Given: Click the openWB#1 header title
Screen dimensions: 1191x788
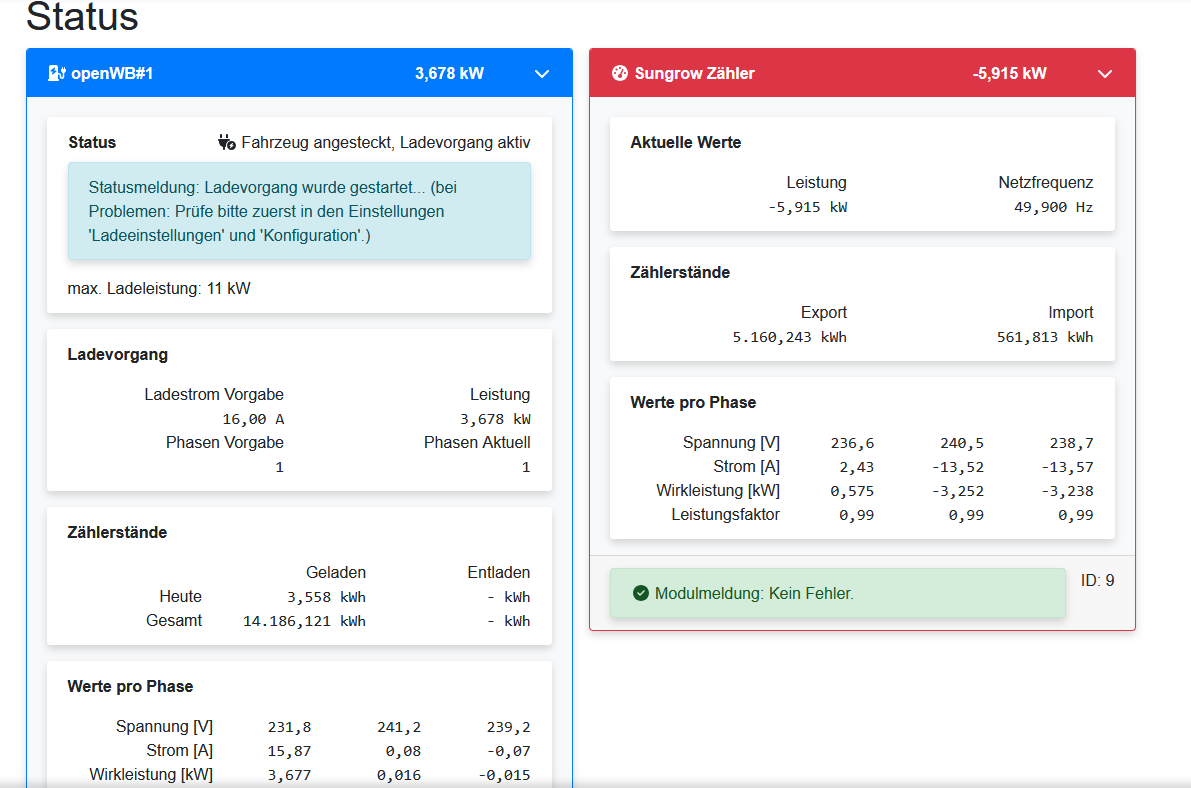Looking at the screenshot, I should pos(112,73).
